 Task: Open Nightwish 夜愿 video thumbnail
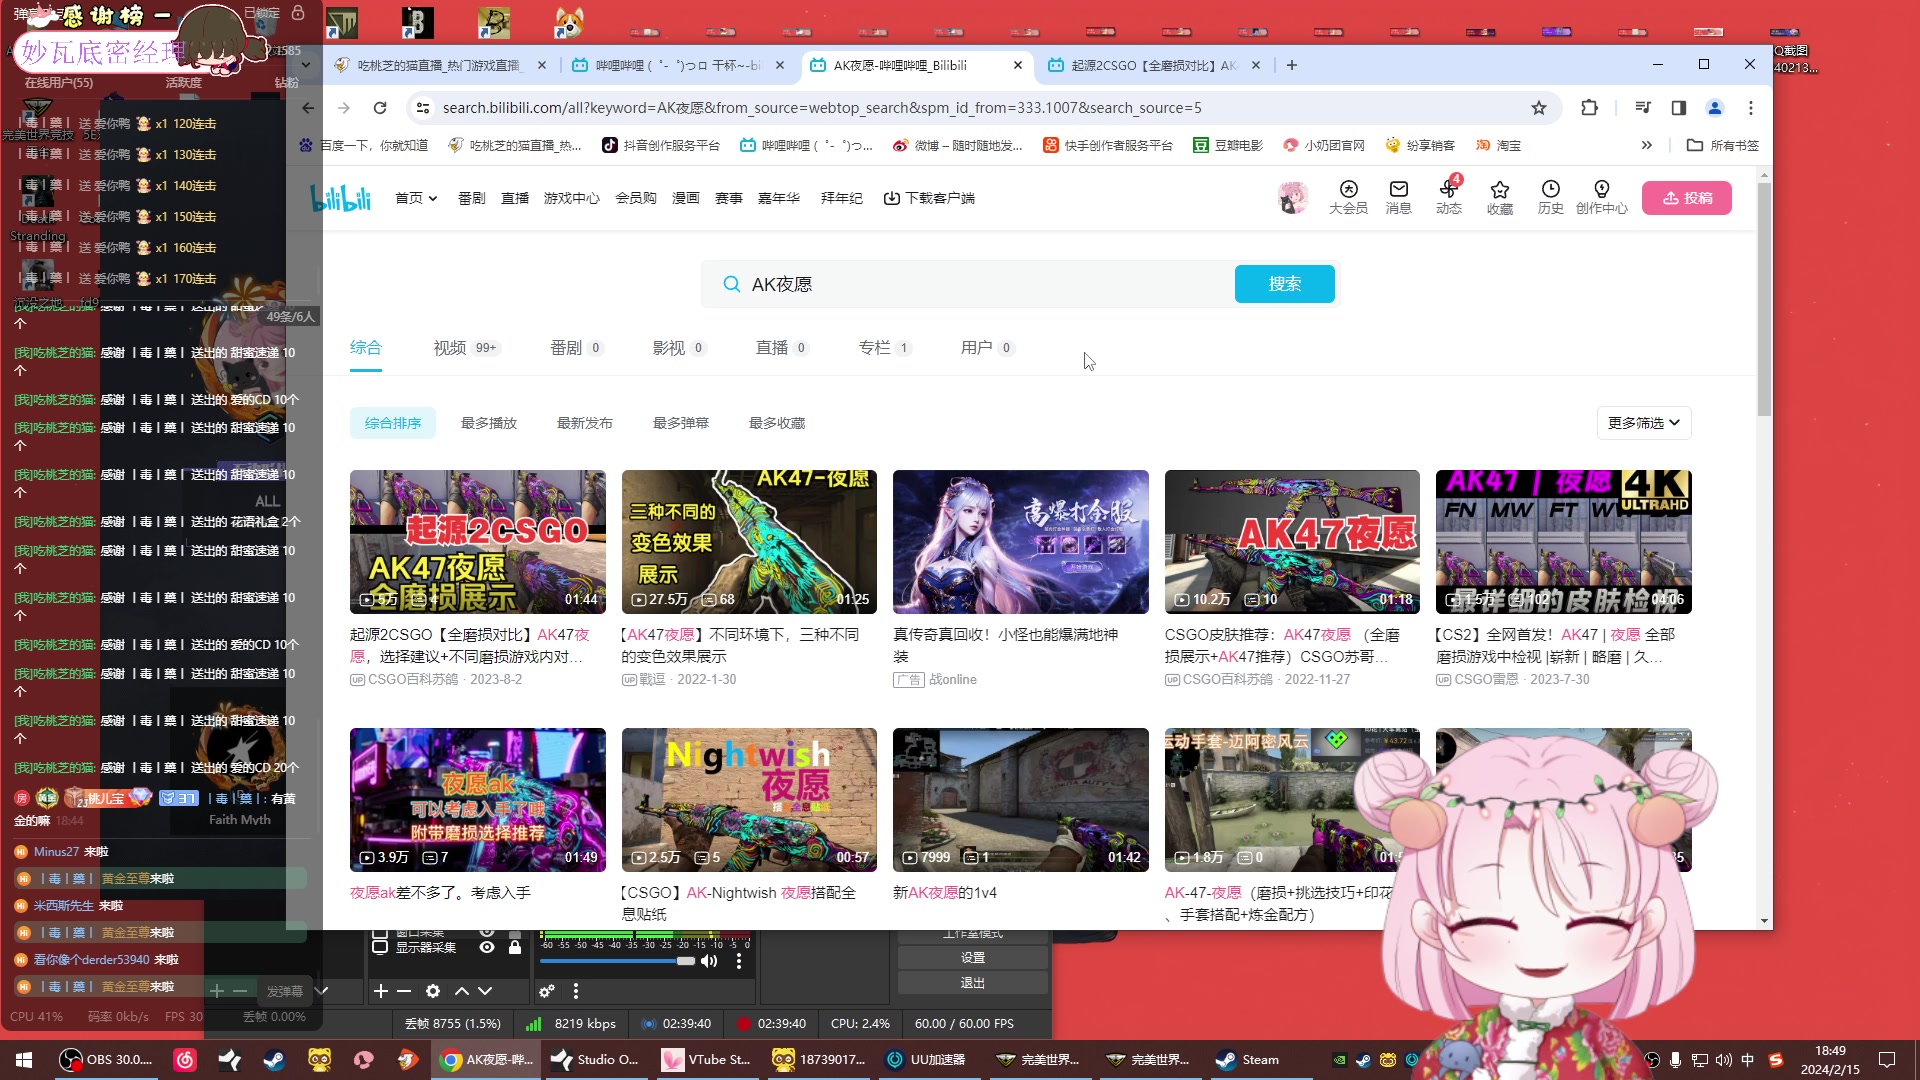749,800
